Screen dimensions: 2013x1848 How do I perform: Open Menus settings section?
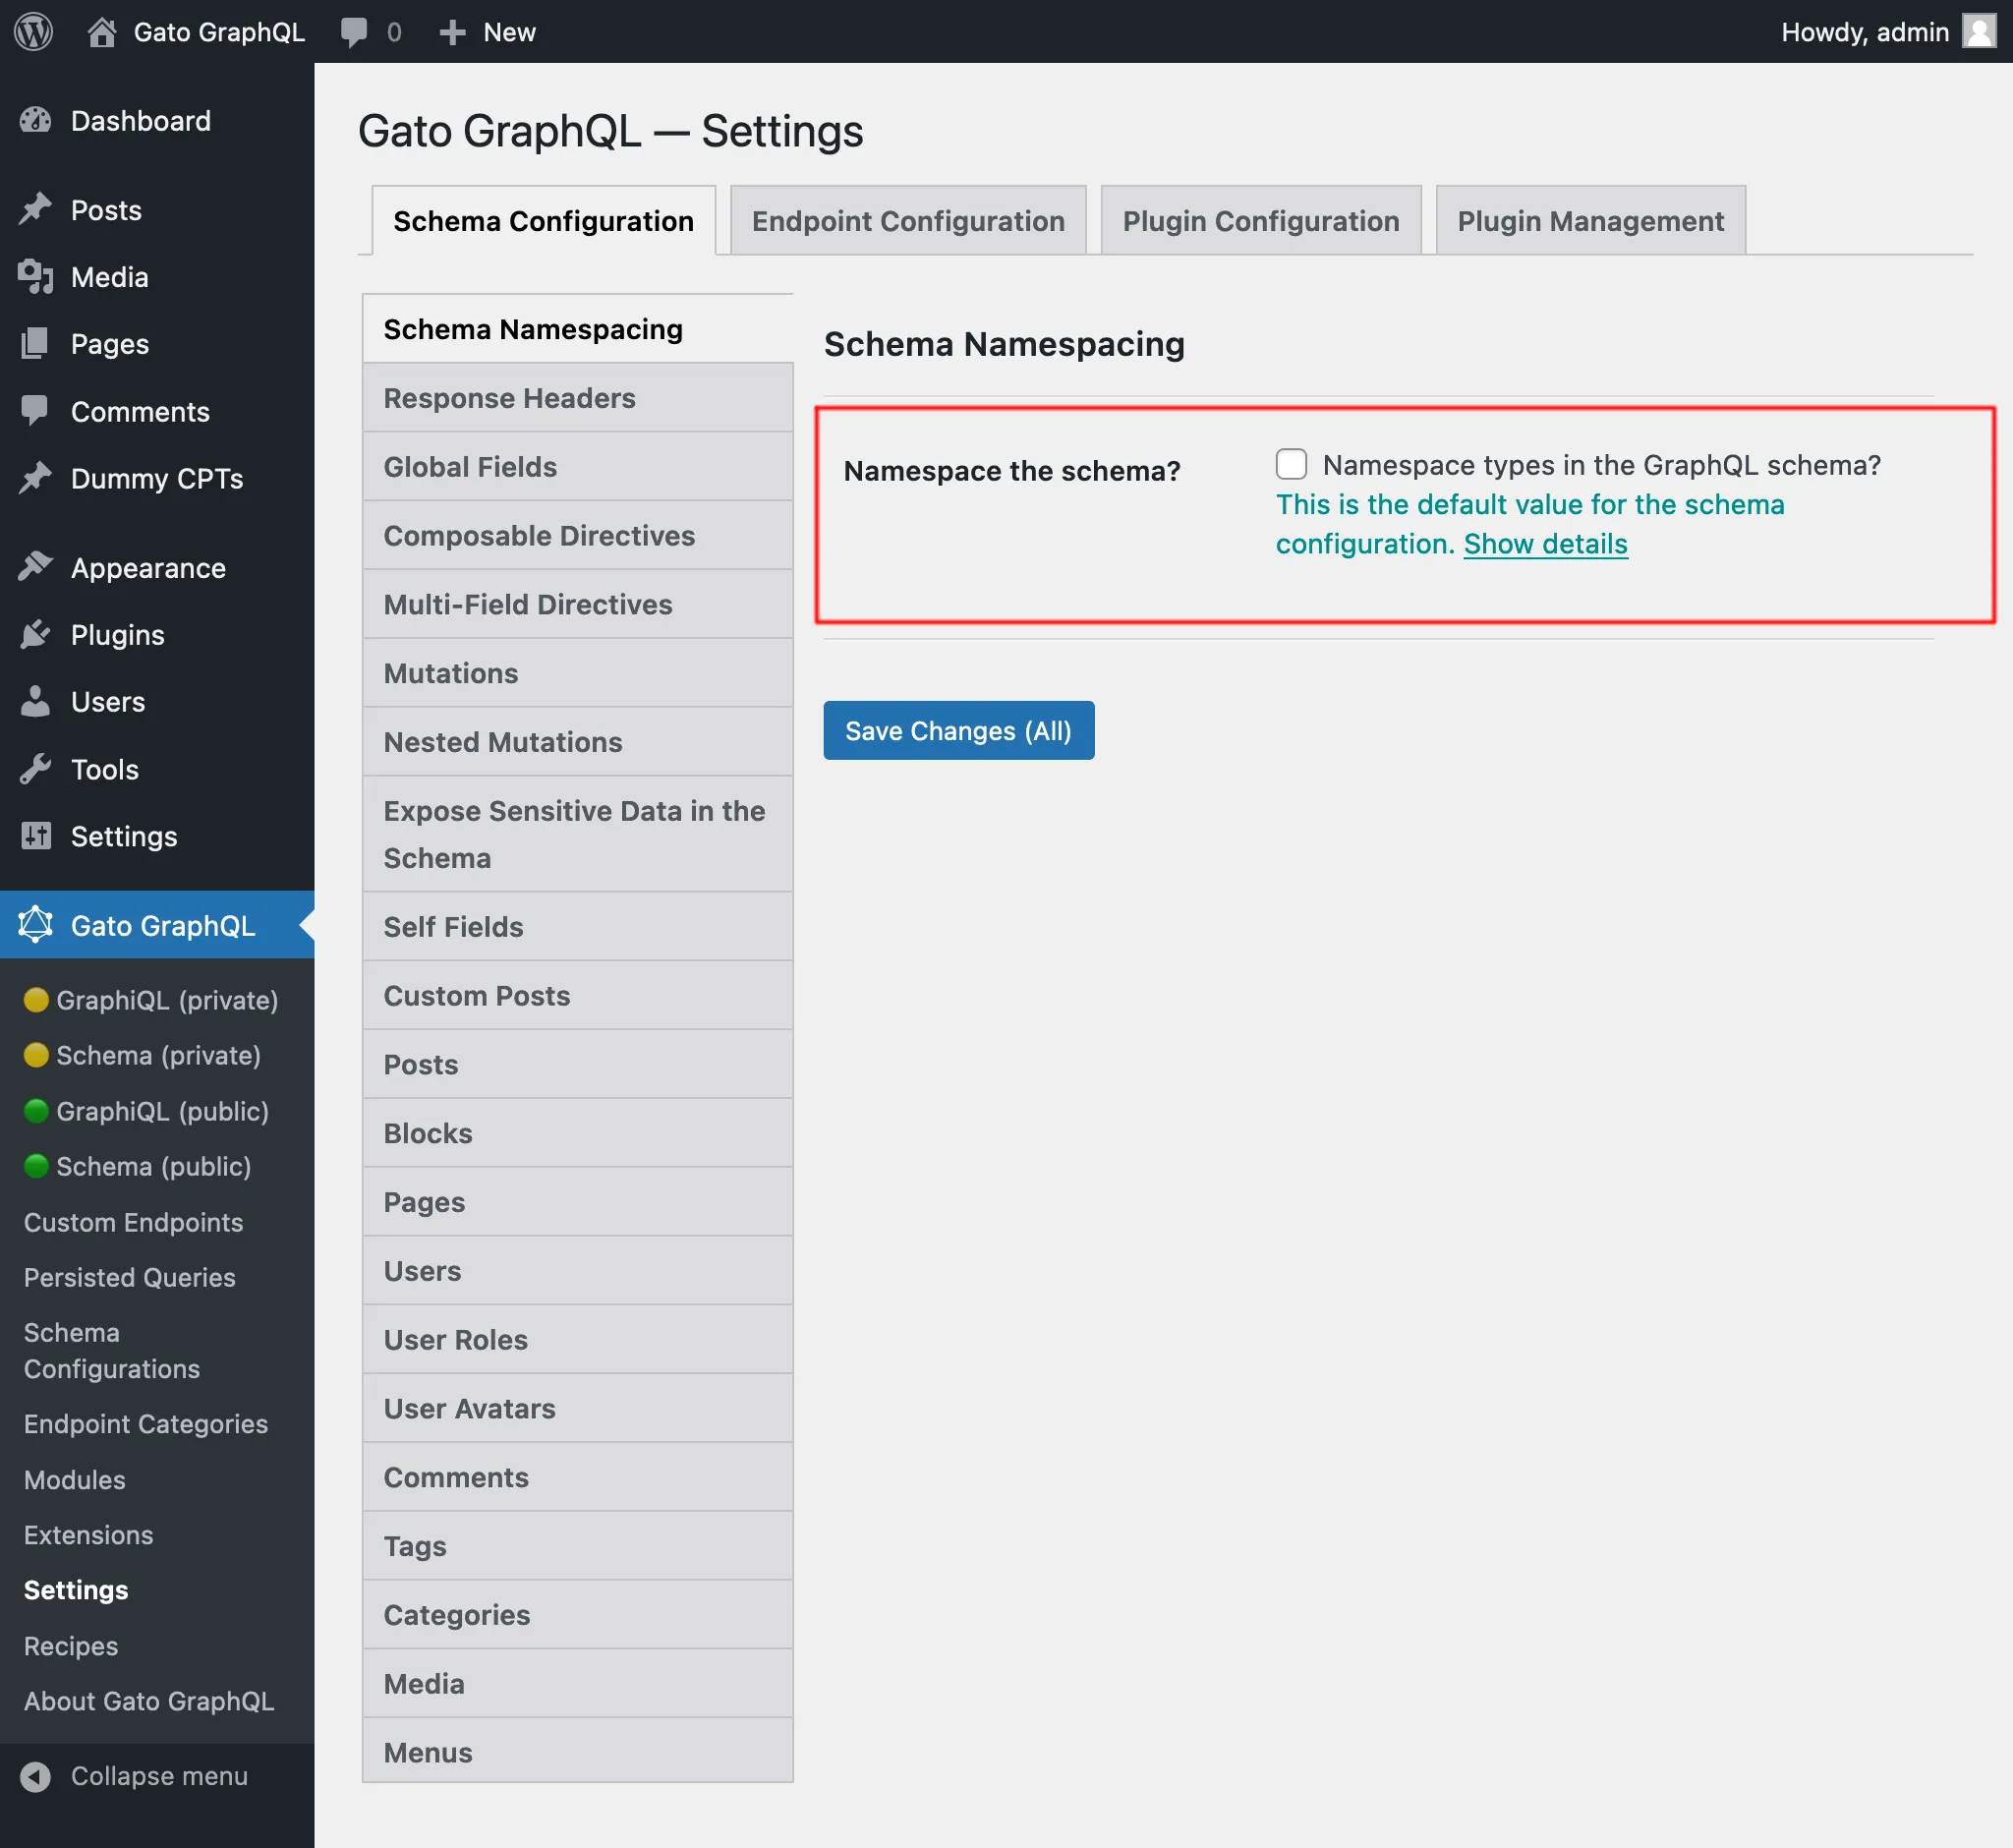[x=578, y=1752]
